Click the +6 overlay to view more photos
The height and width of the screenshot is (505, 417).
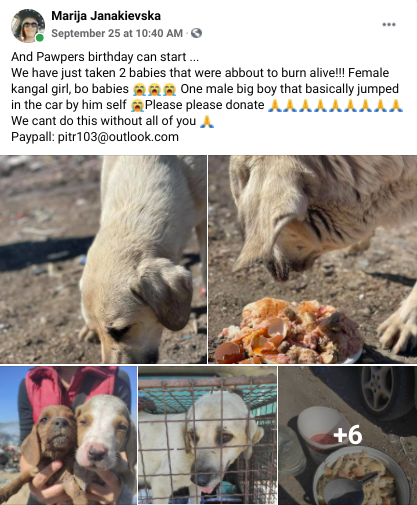click(x=348, y=435)
